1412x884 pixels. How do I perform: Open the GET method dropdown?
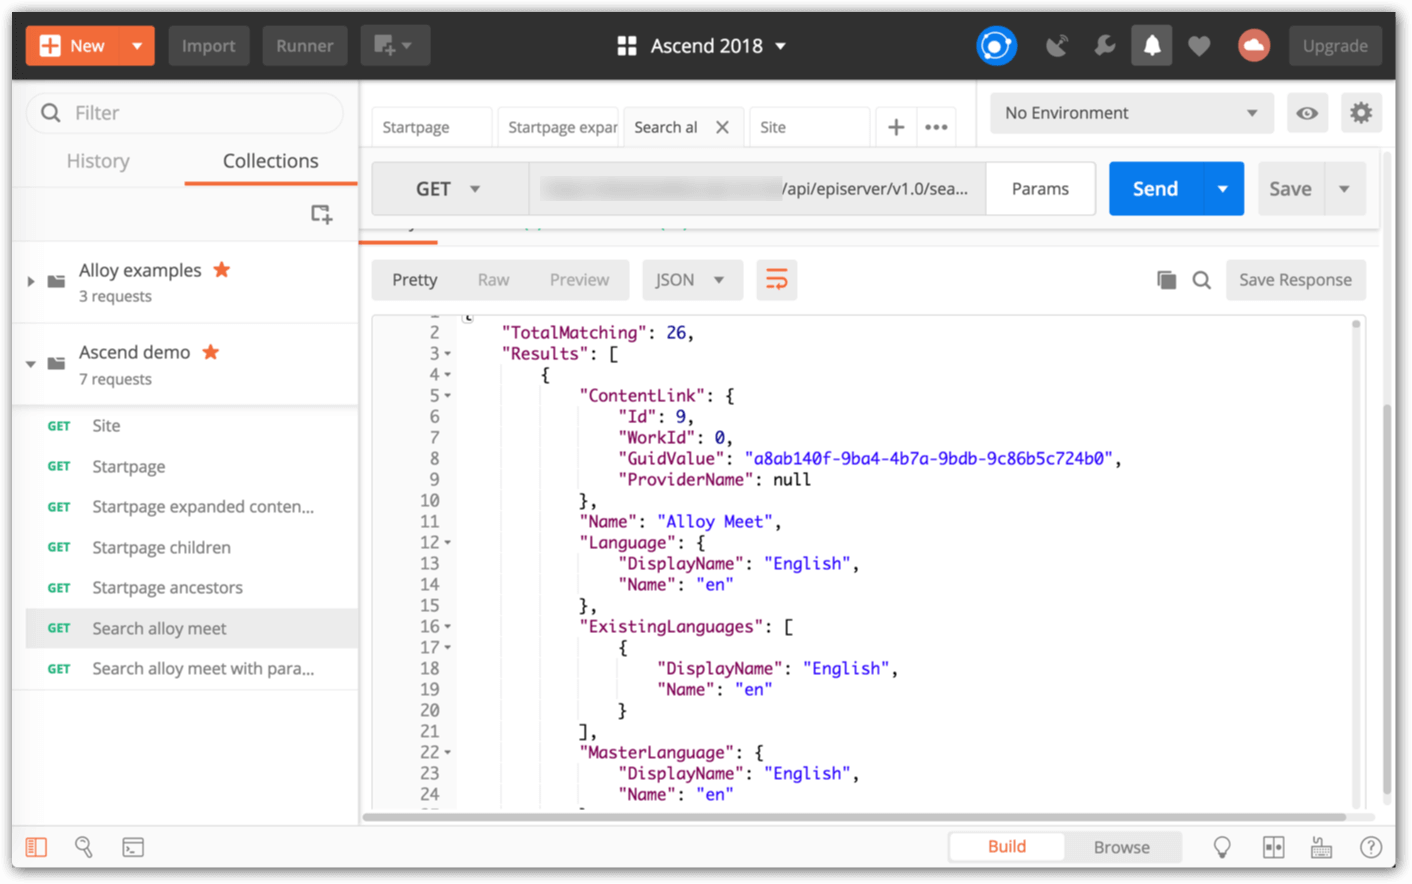[x=448, y=189]
